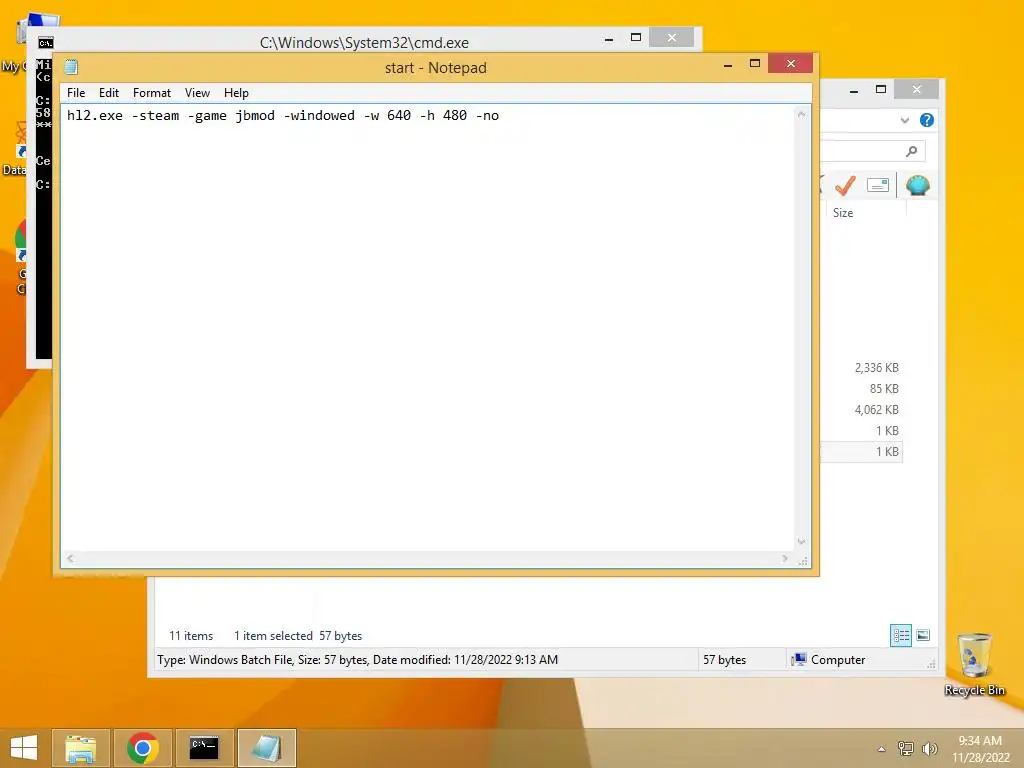Click the volume speaker tray icon
The width and height of the screenshot is (1024, 768).
pos(929,748)
